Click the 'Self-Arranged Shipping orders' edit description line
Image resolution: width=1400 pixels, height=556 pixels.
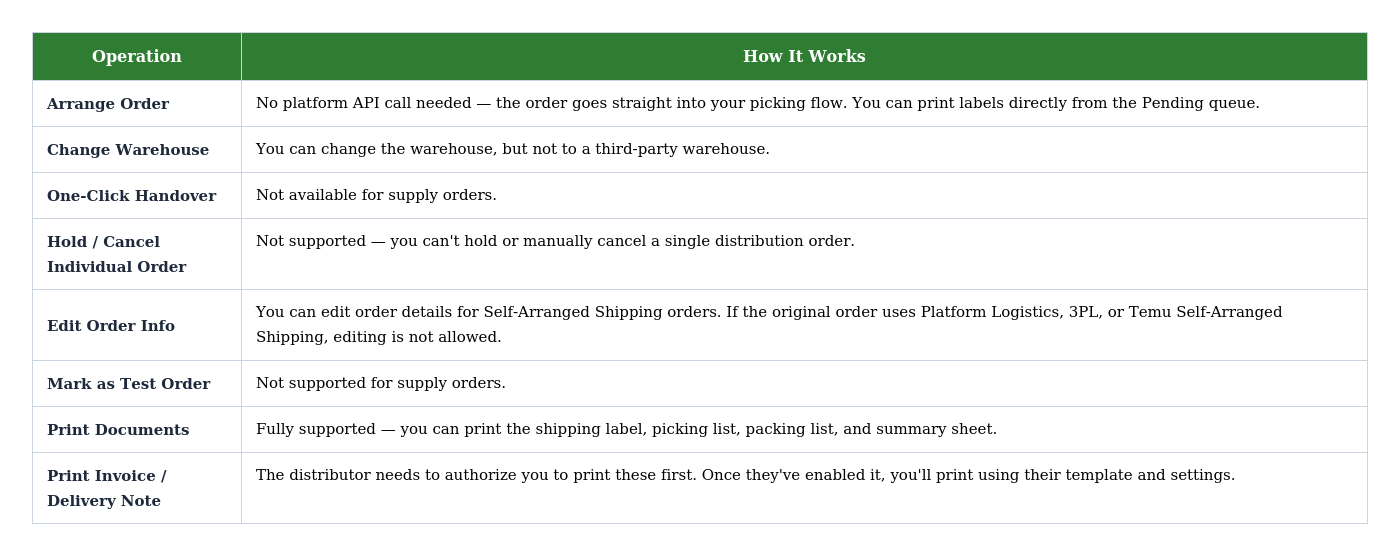768,313
